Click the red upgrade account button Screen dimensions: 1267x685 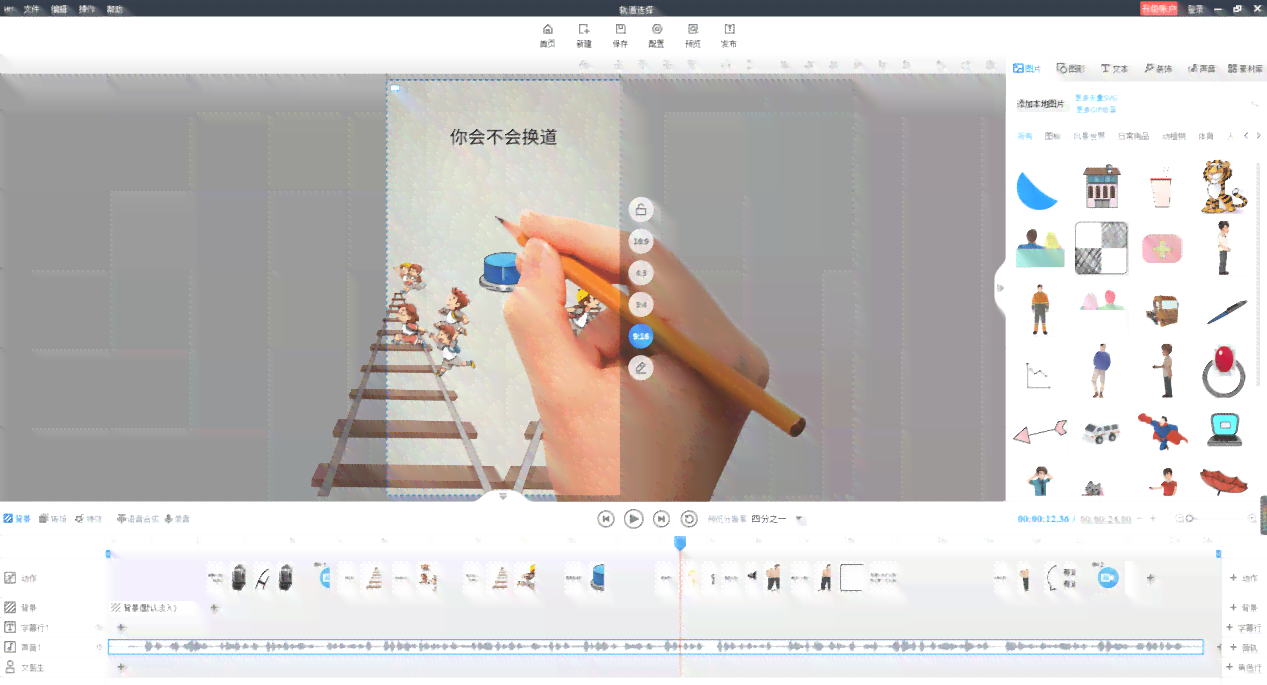(1159, 8)
